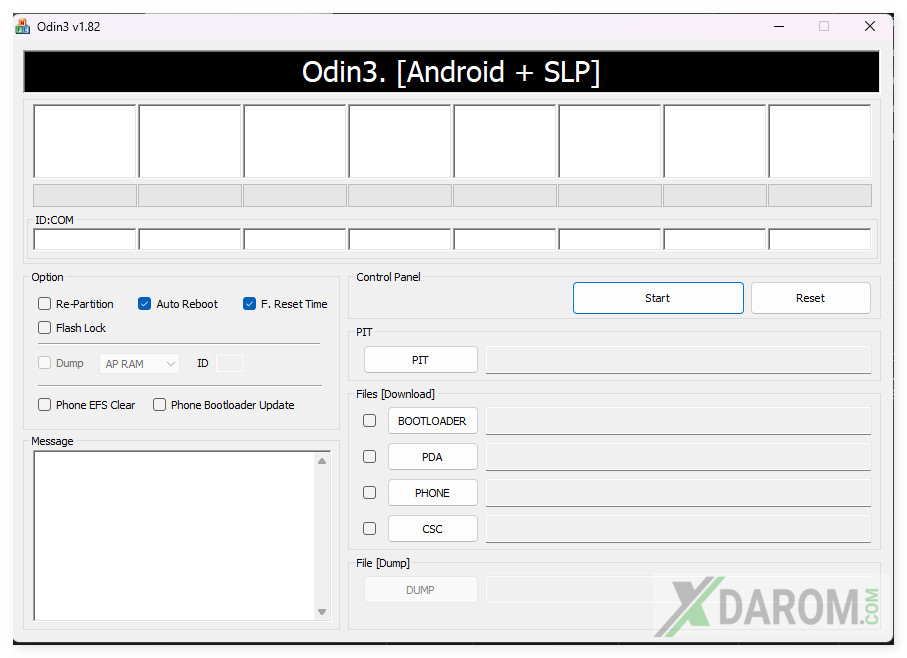907x658 pixels.
Task: Toggle the F. Reset Time checkbox
Action: pyautogui.click(x=250, y=304)
